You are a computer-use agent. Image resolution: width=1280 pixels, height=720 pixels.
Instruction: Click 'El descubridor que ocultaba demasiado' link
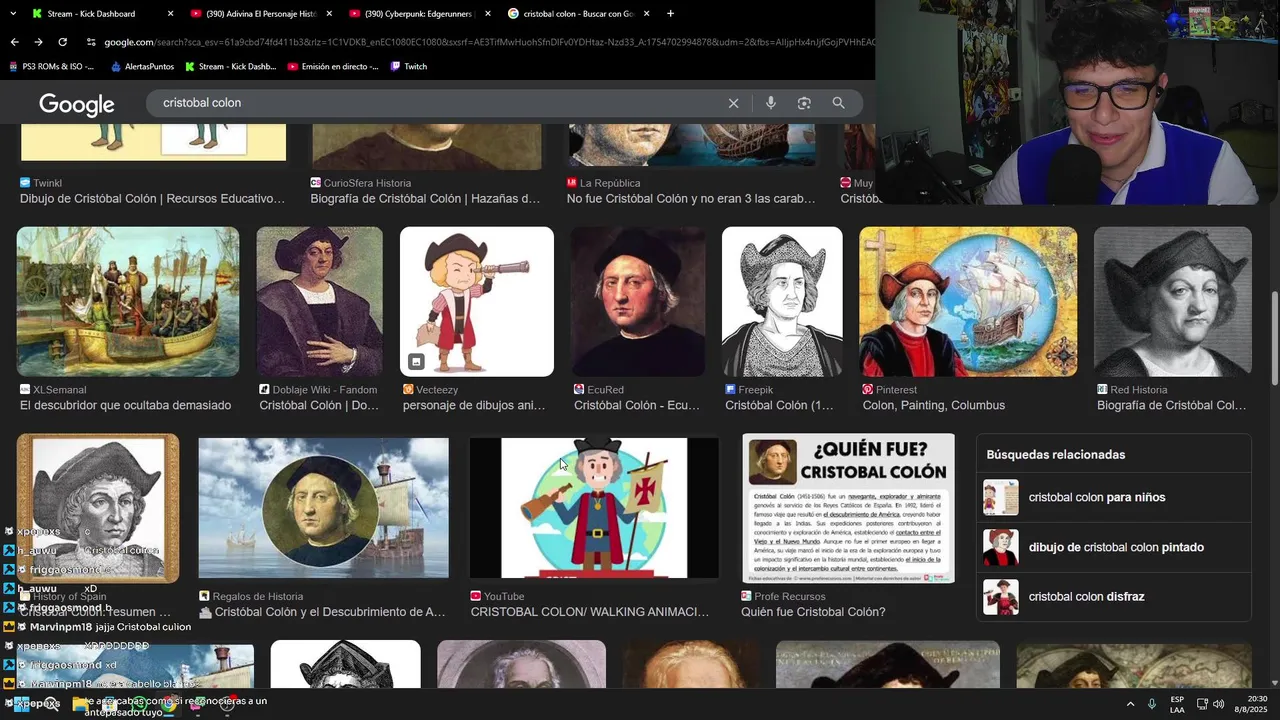[x=126, y=405]
